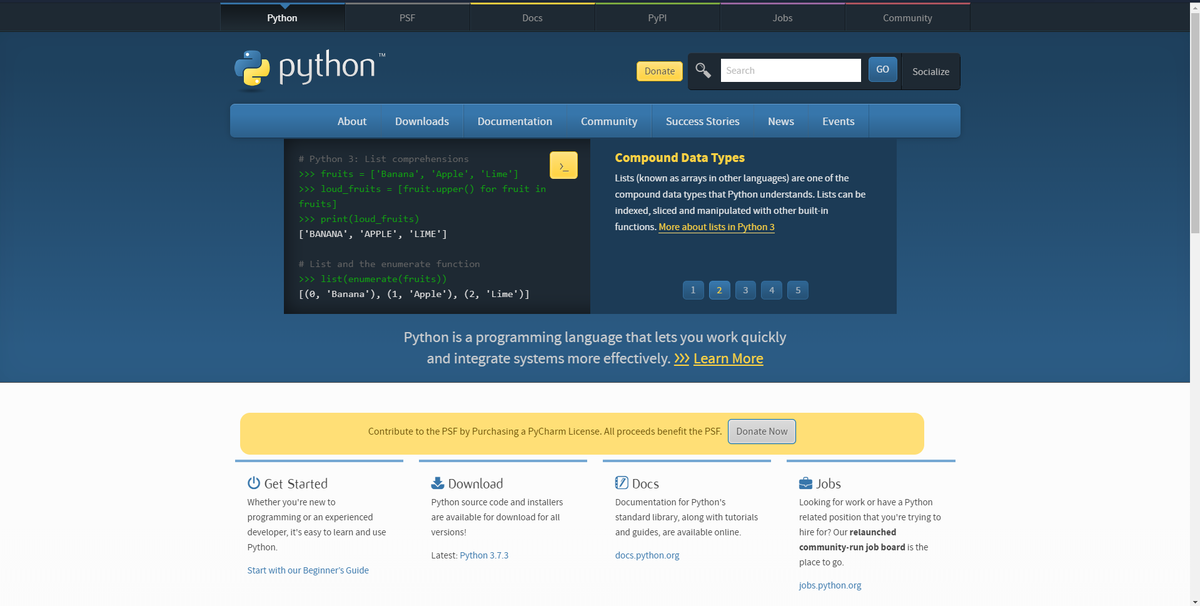Viewport: 1200px width, 606px height.
Task: Switch to slide 3
Action: click(x=745, y=290)
